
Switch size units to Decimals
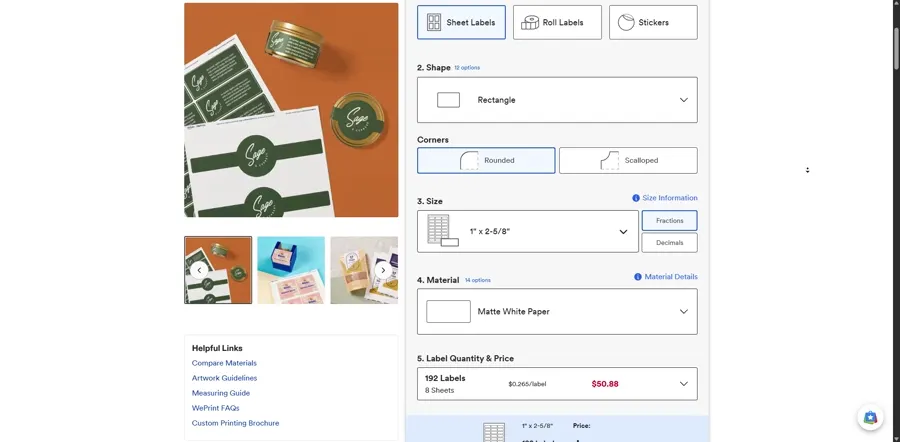[x=669, y=243]
